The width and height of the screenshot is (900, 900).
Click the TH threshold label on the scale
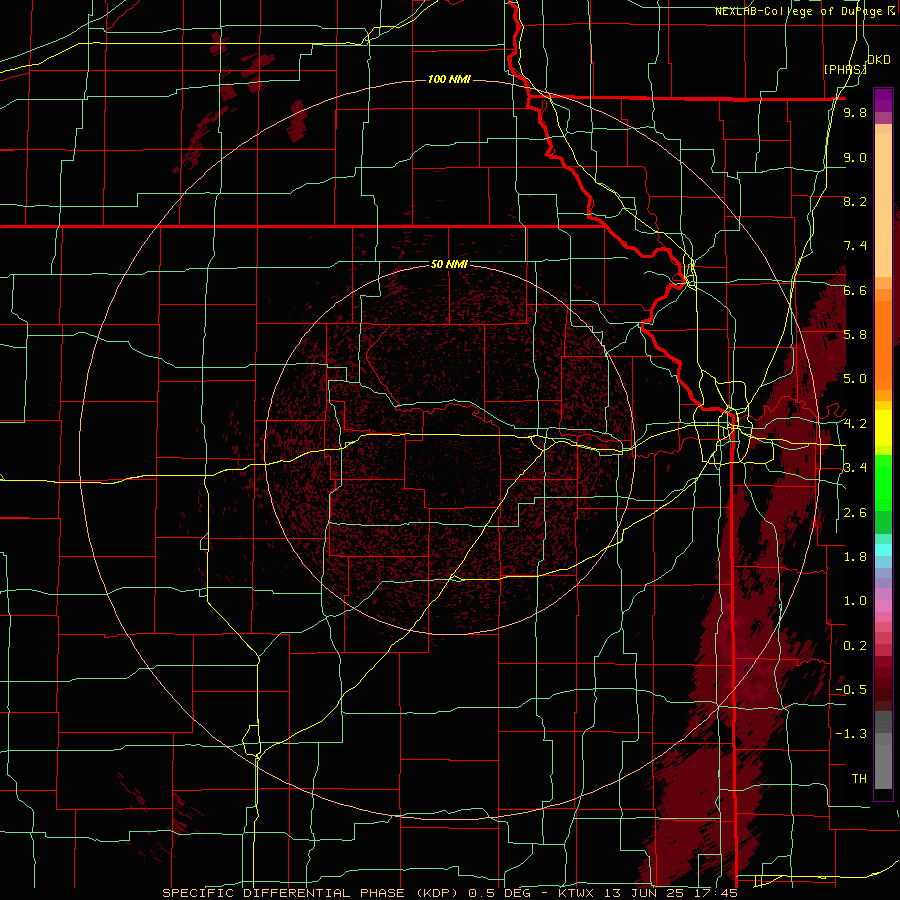[x=859, y=778]
